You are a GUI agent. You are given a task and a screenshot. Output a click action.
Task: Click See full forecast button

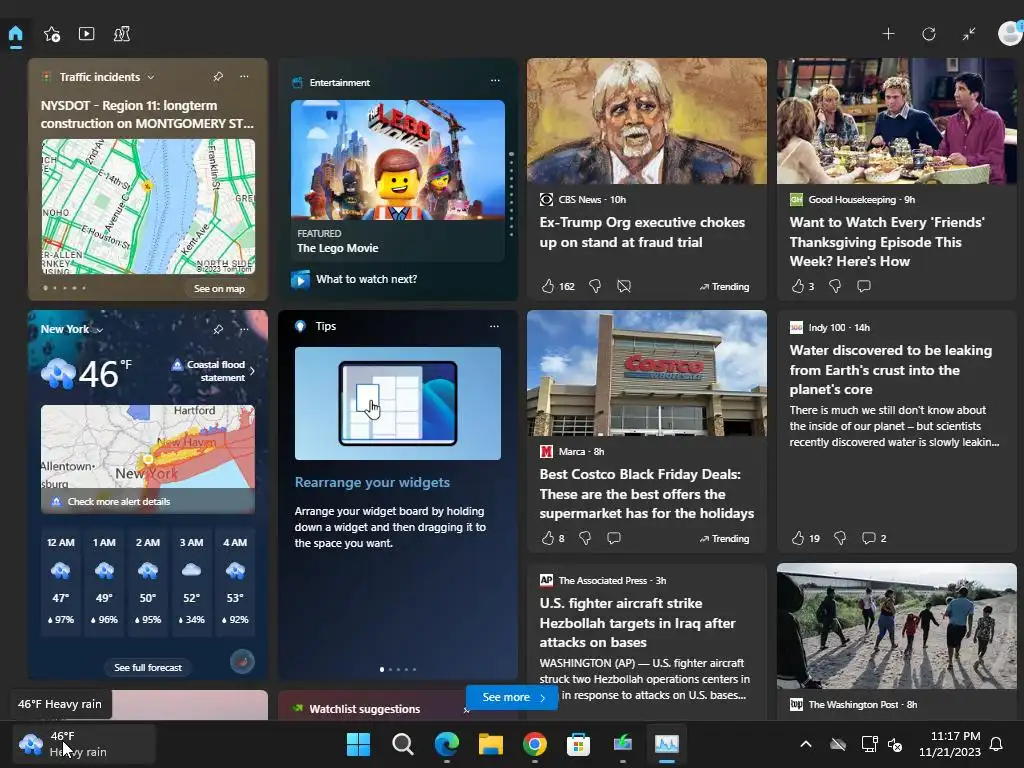[148, 667]
